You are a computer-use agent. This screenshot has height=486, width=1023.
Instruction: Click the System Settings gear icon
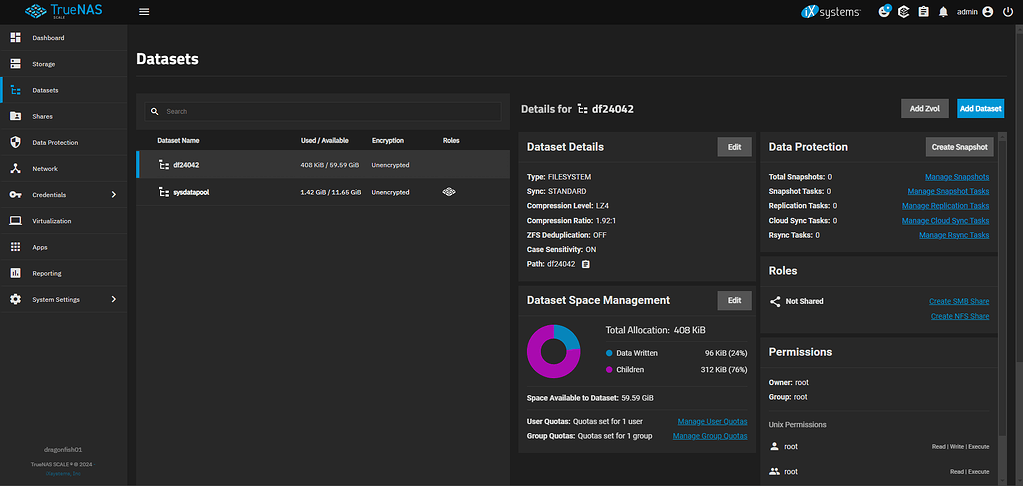(x=16, y=299)
